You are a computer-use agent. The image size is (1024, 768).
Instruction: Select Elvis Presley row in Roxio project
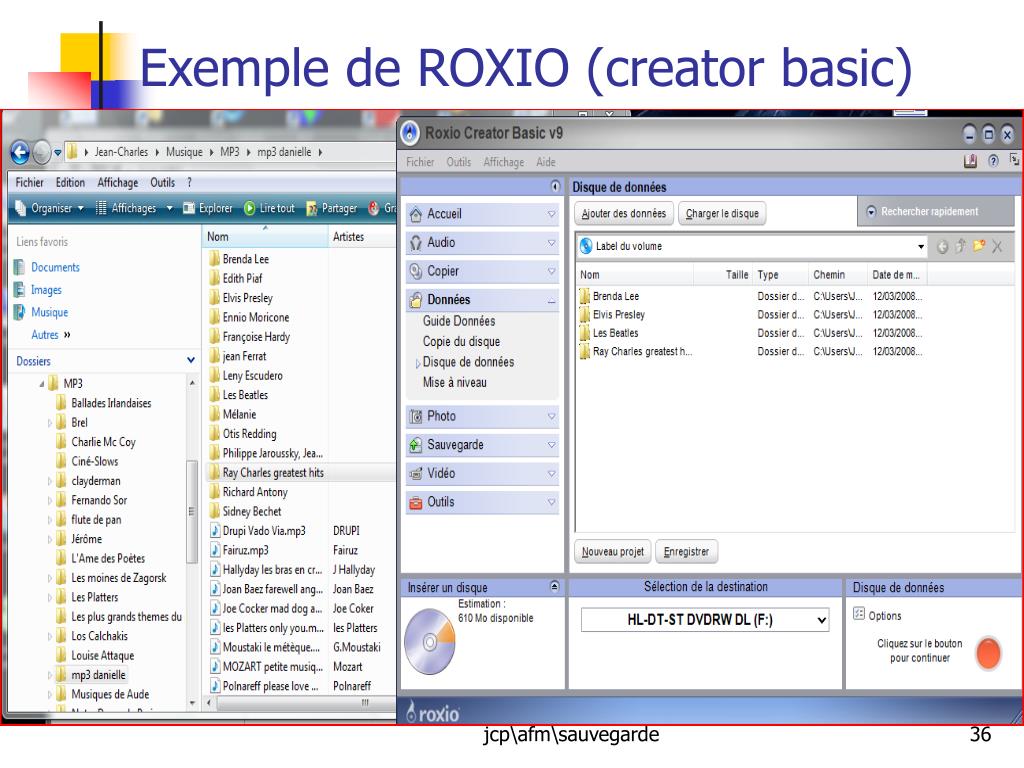click(751, 315)
